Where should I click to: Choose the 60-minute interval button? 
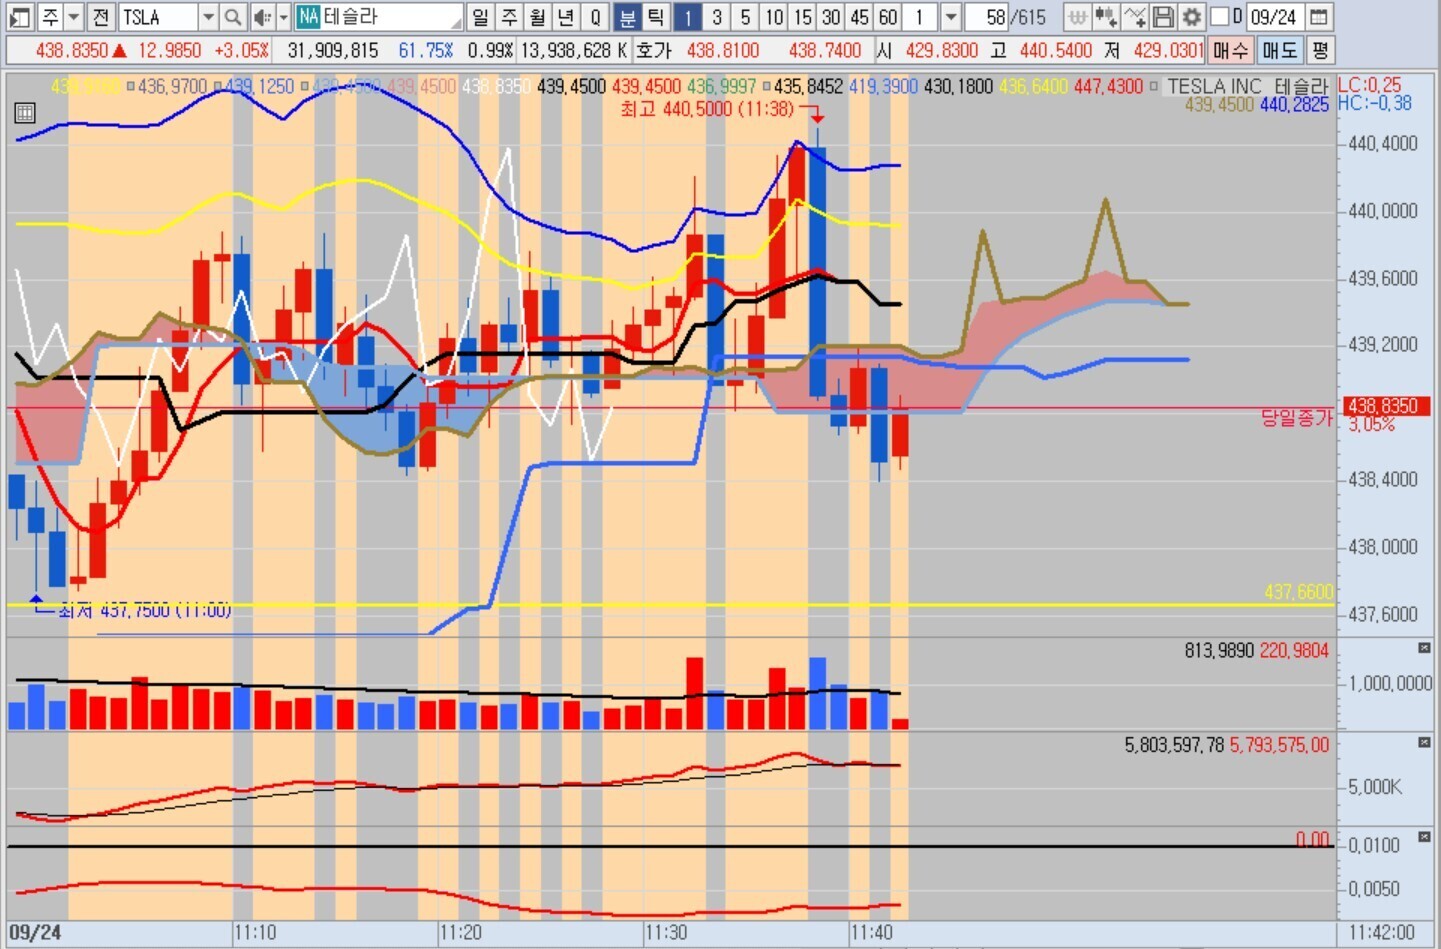click(888, 17)
